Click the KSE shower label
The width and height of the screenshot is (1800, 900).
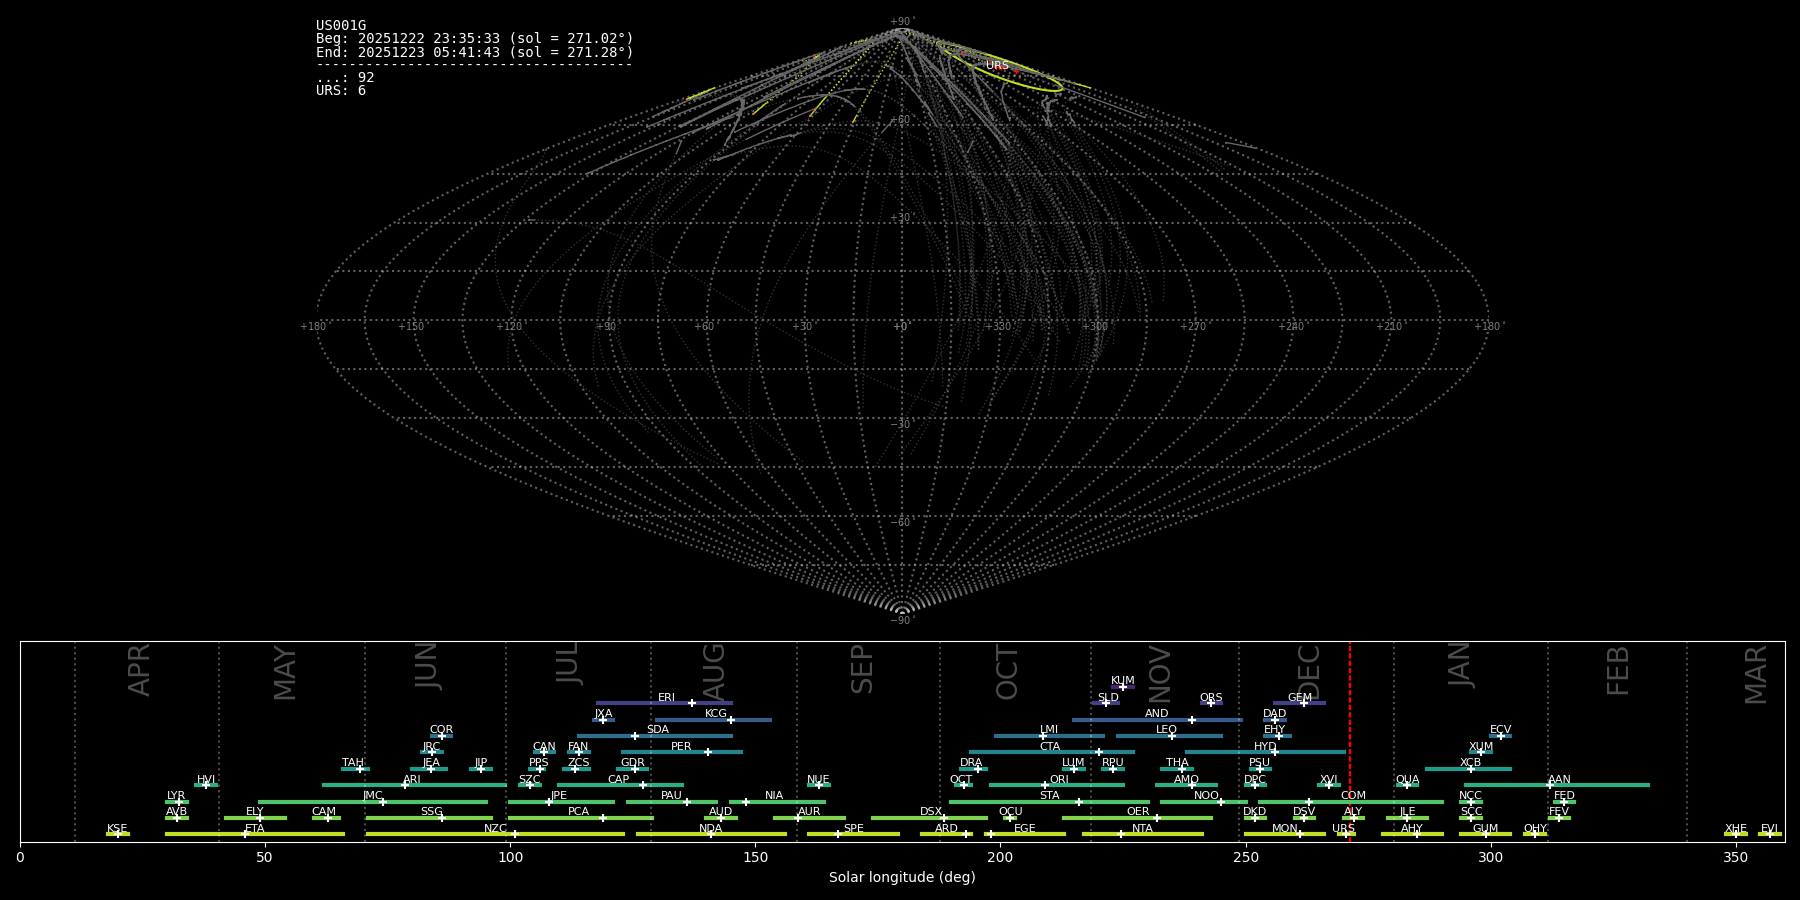(117, 829)
